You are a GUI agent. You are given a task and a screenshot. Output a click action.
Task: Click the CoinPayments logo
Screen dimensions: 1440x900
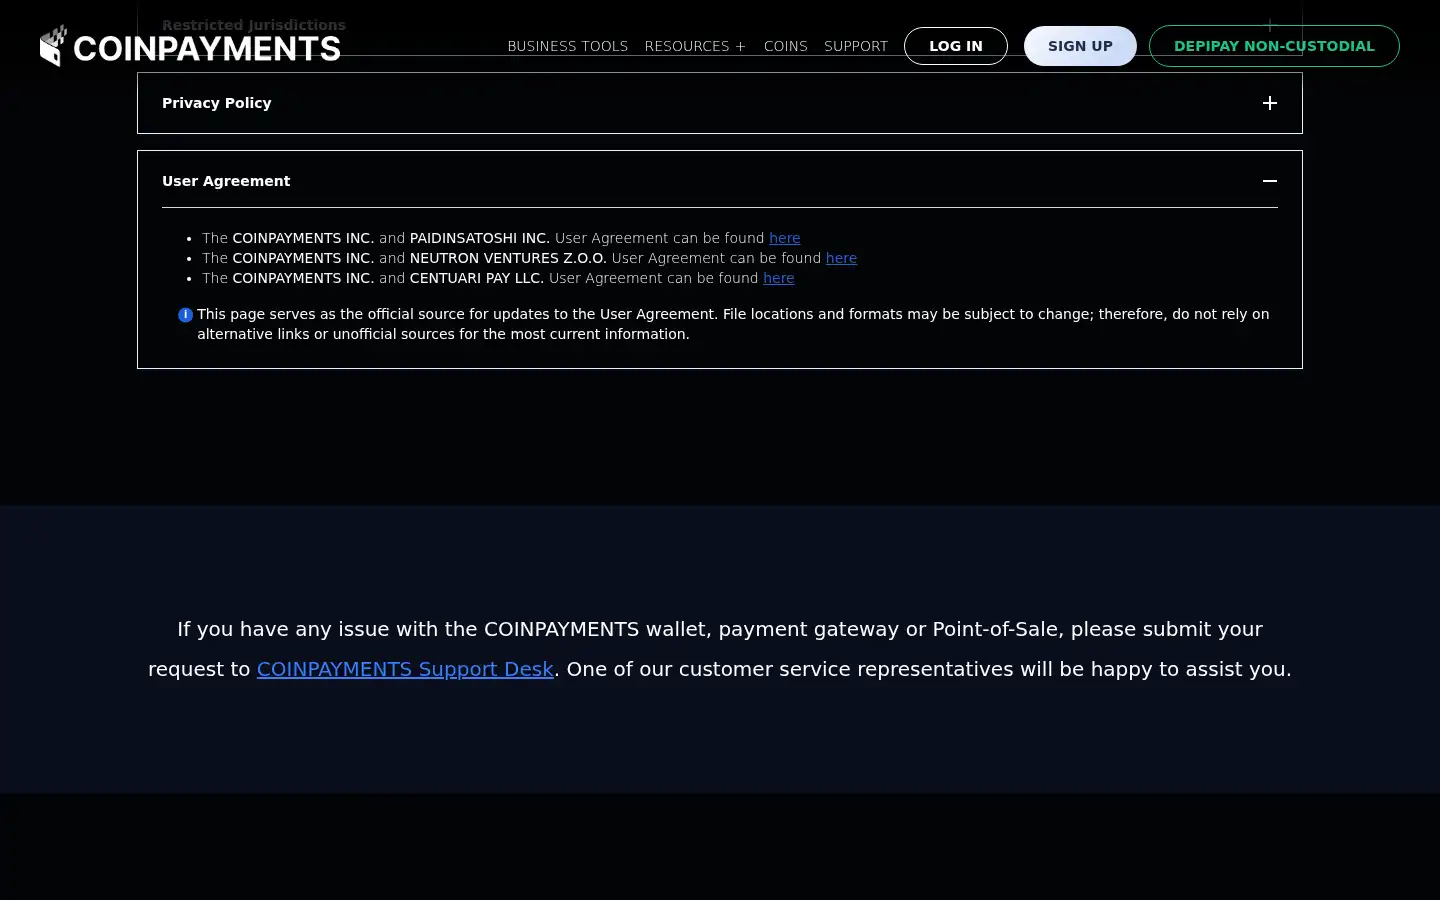(x=190, y=46)
